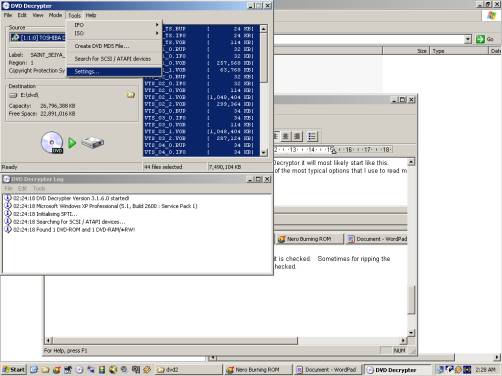The height and width of the screenshot is (376, 502).
Task: Click the '7,490,104 KB' status bar total
Action: pyautogui.click(x=225, y=167)
